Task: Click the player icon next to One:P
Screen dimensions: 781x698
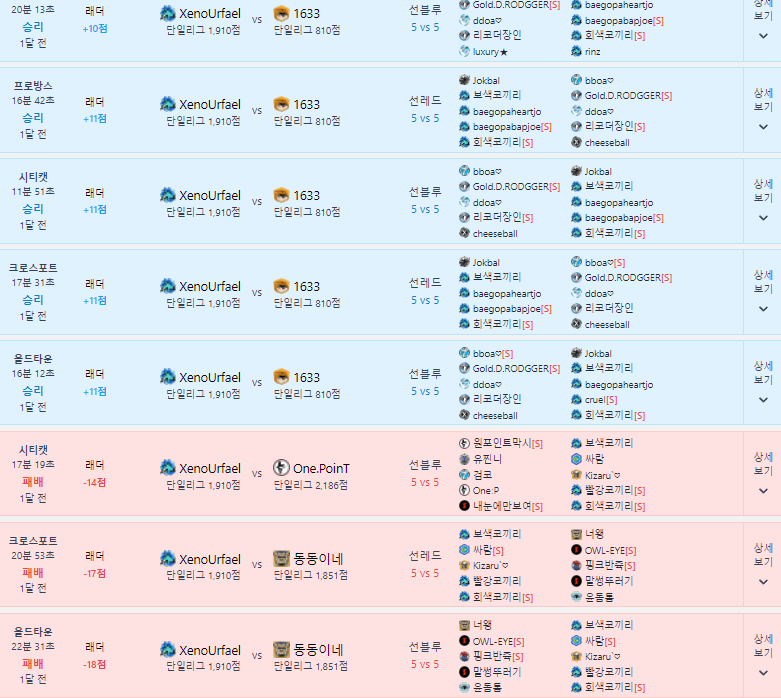Action: [465, 490]
